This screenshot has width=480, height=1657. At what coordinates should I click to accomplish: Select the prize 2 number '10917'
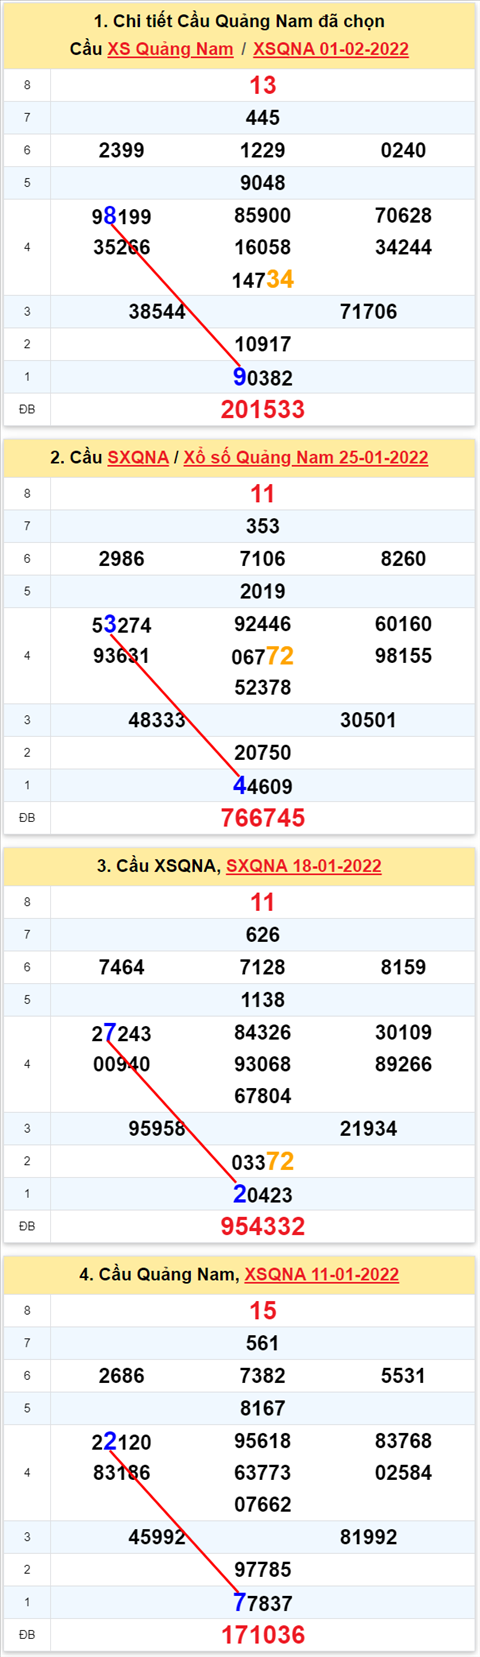coord(263,344)
